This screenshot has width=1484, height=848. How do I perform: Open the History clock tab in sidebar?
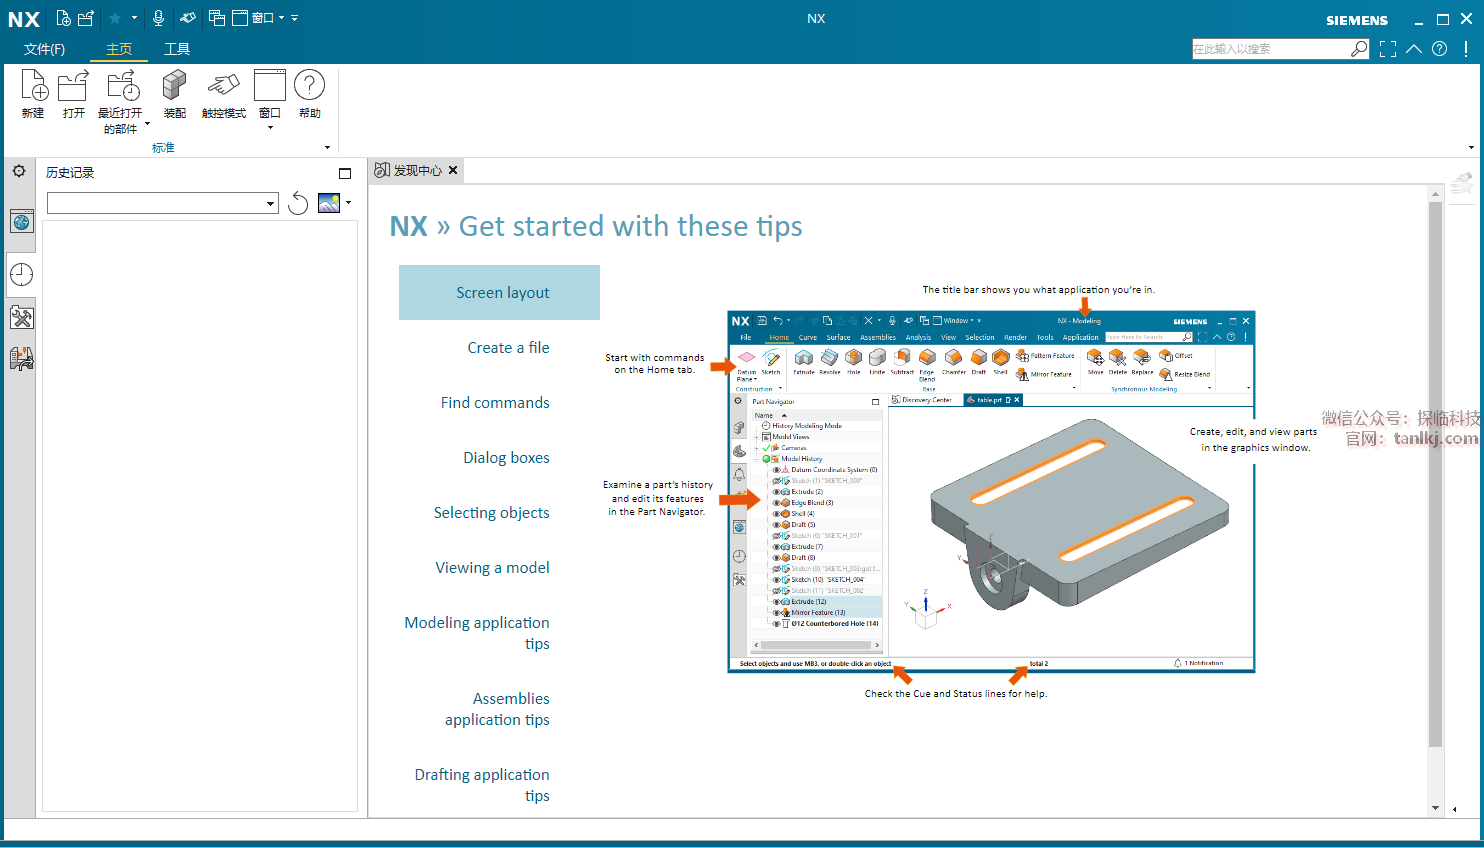coord(21,275)
